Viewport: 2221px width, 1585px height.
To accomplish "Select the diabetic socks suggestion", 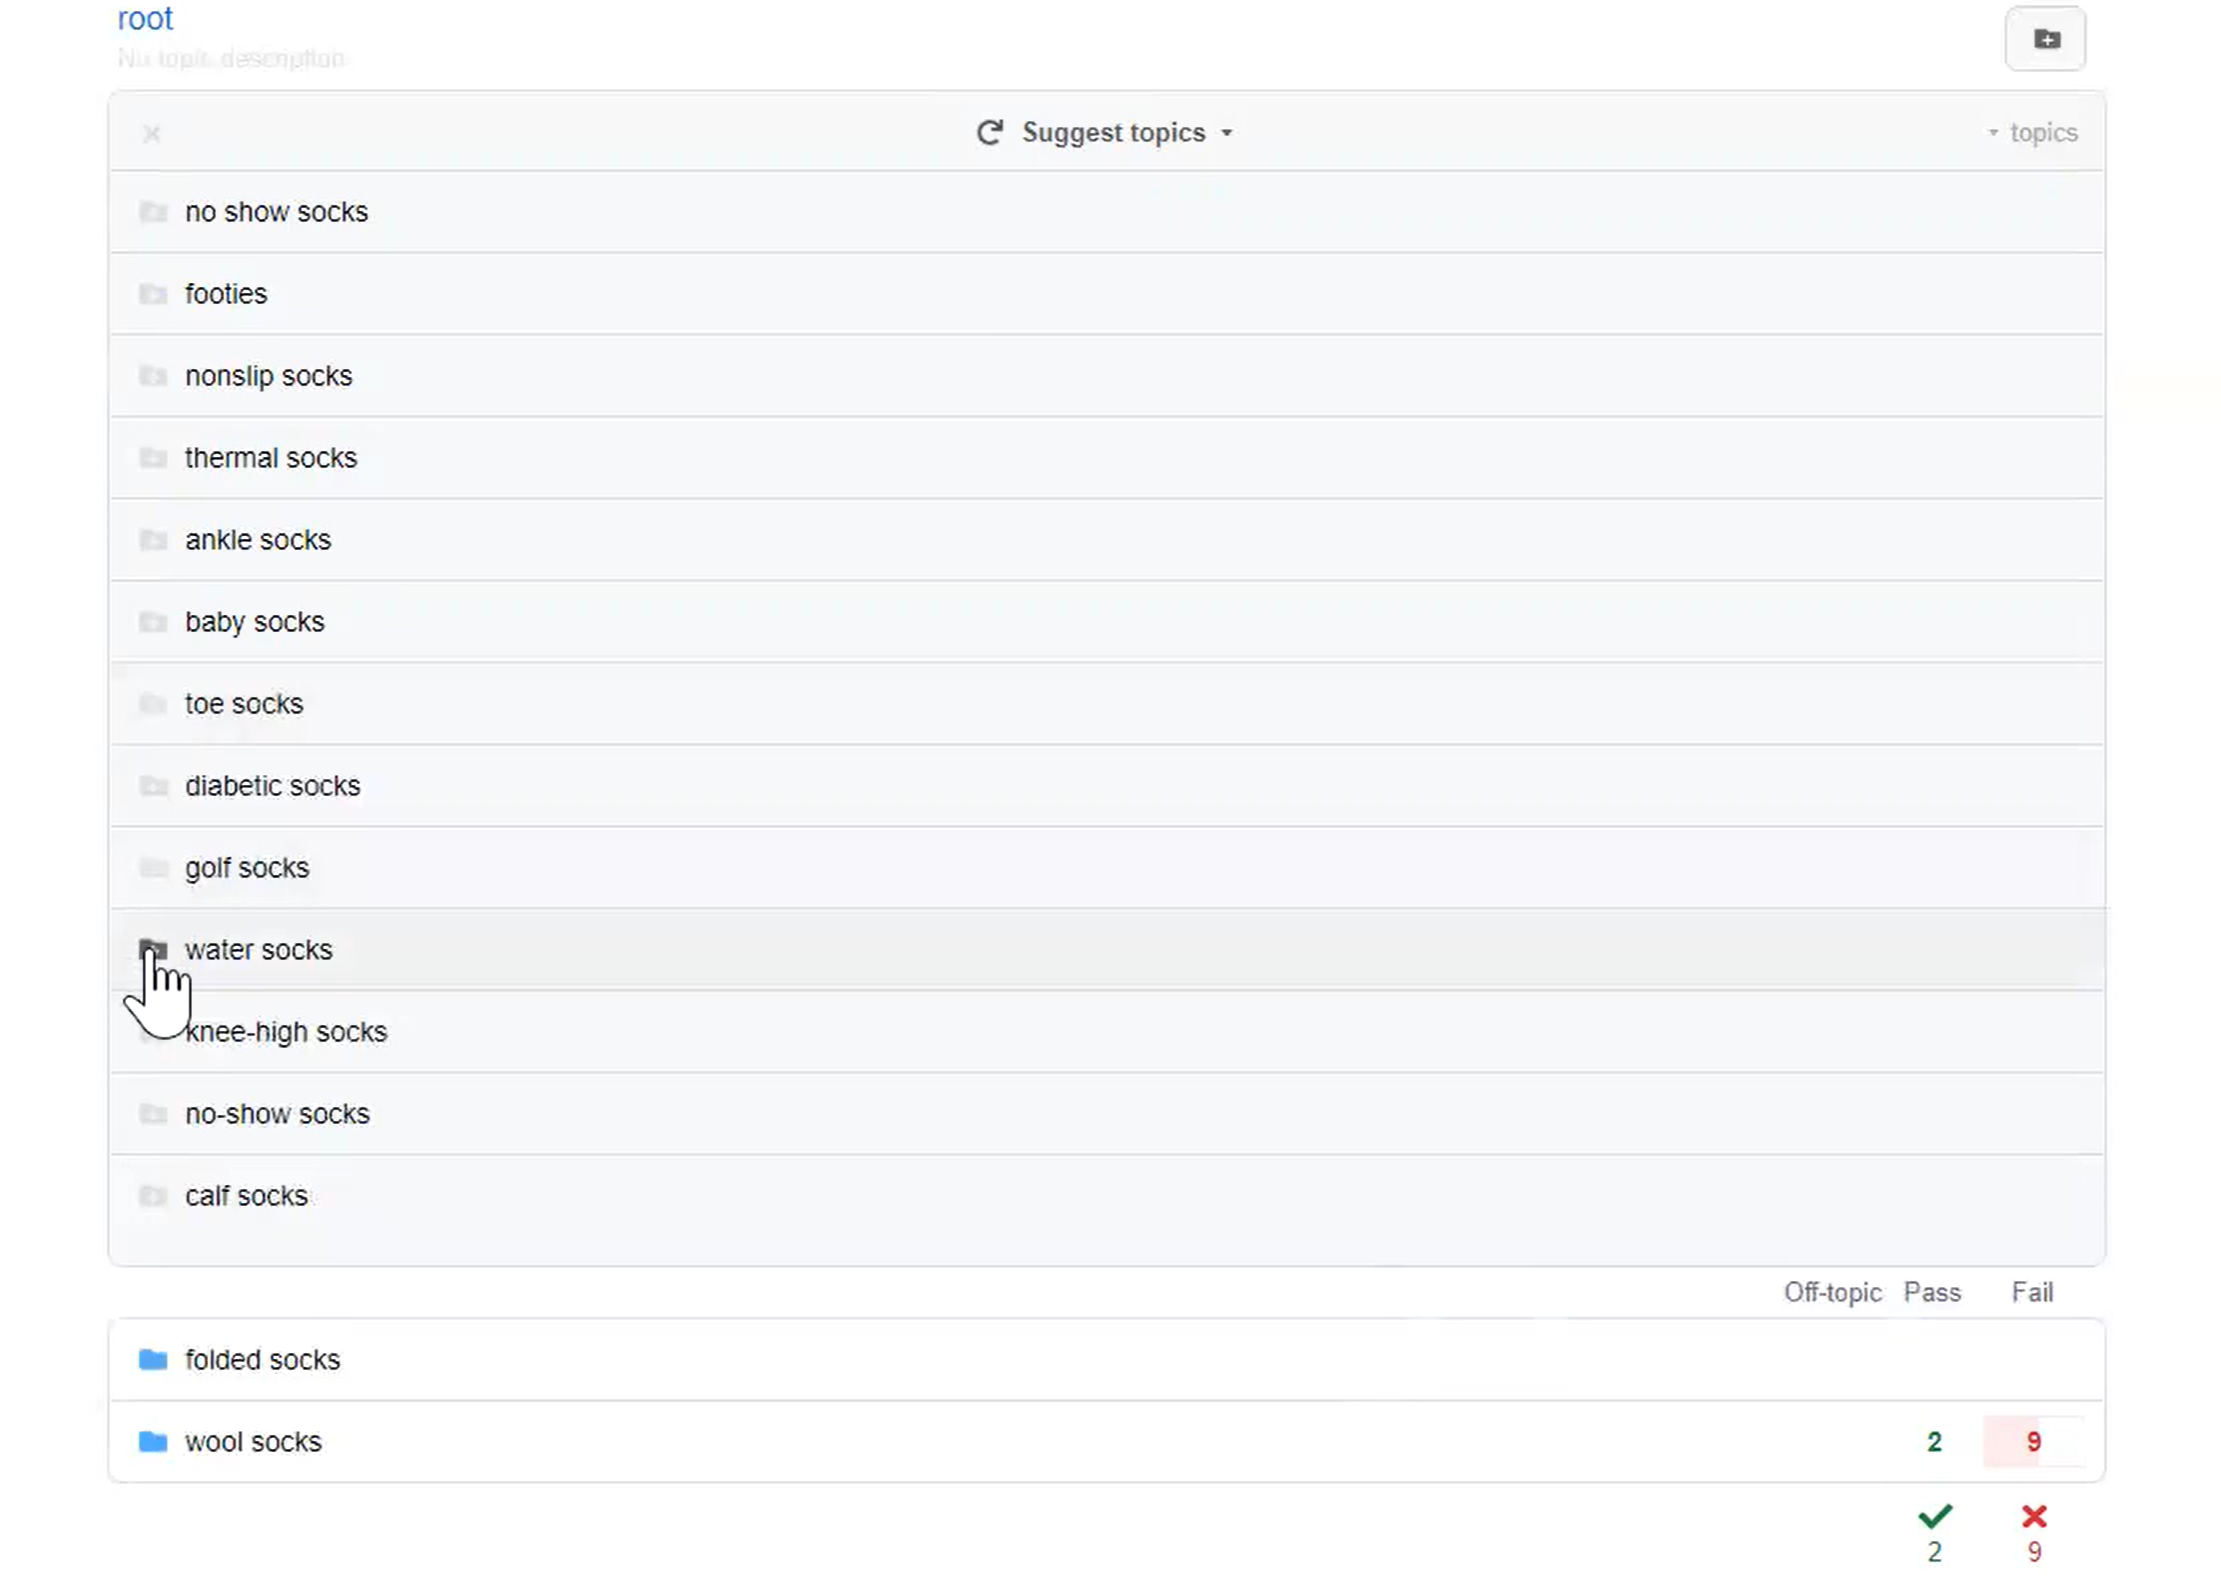I will click(x=272, y=786).
